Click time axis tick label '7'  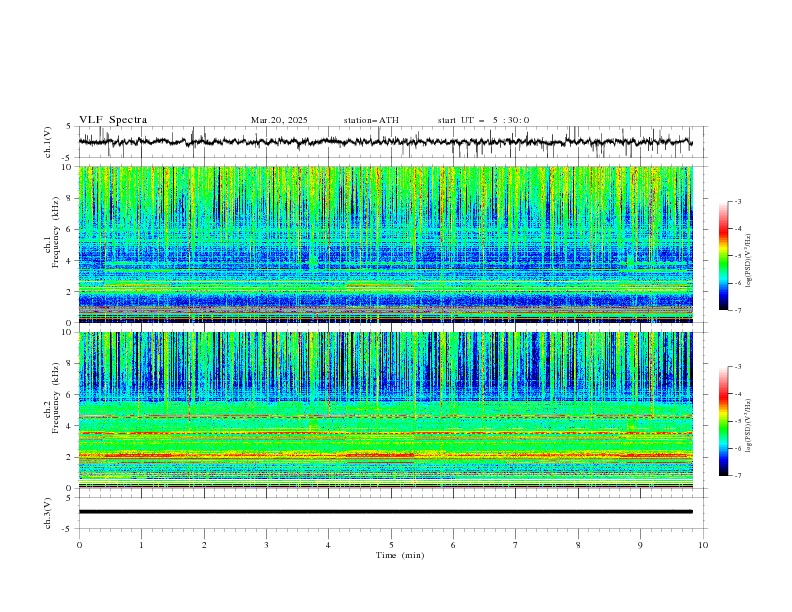[x=516, y=545]
